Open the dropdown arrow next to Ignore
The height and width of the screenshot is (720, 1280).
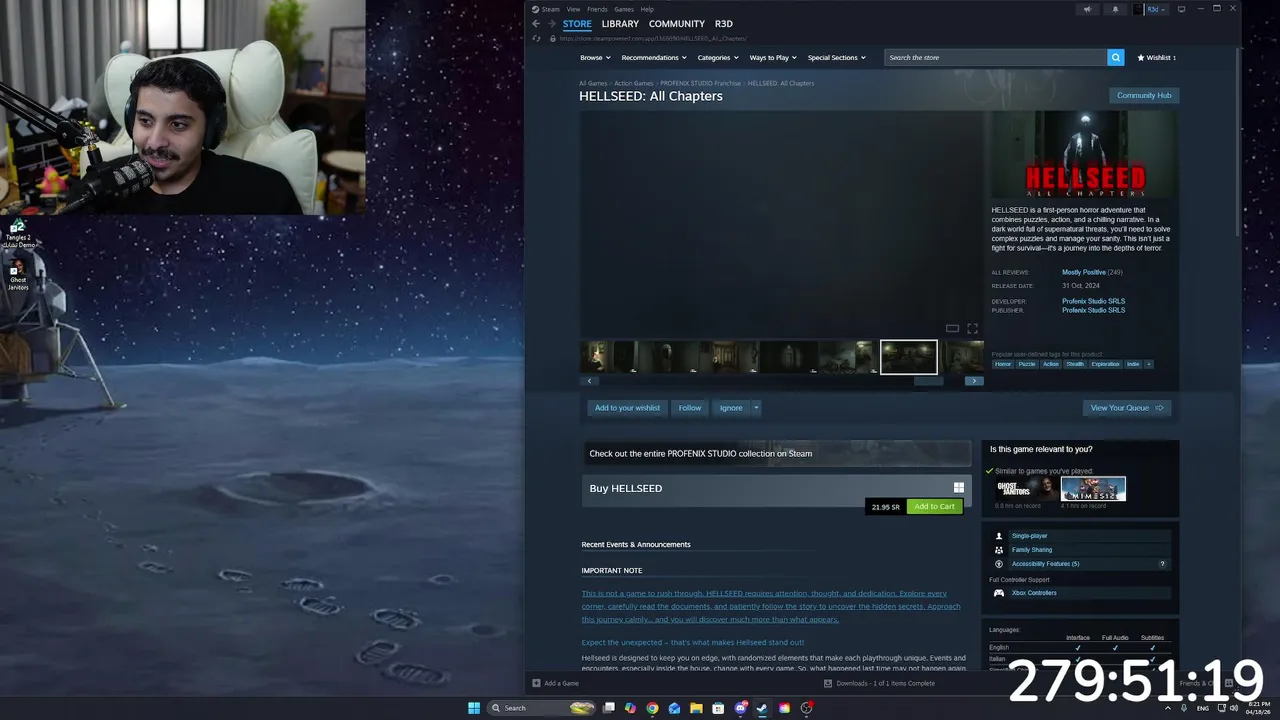point(756,408)
